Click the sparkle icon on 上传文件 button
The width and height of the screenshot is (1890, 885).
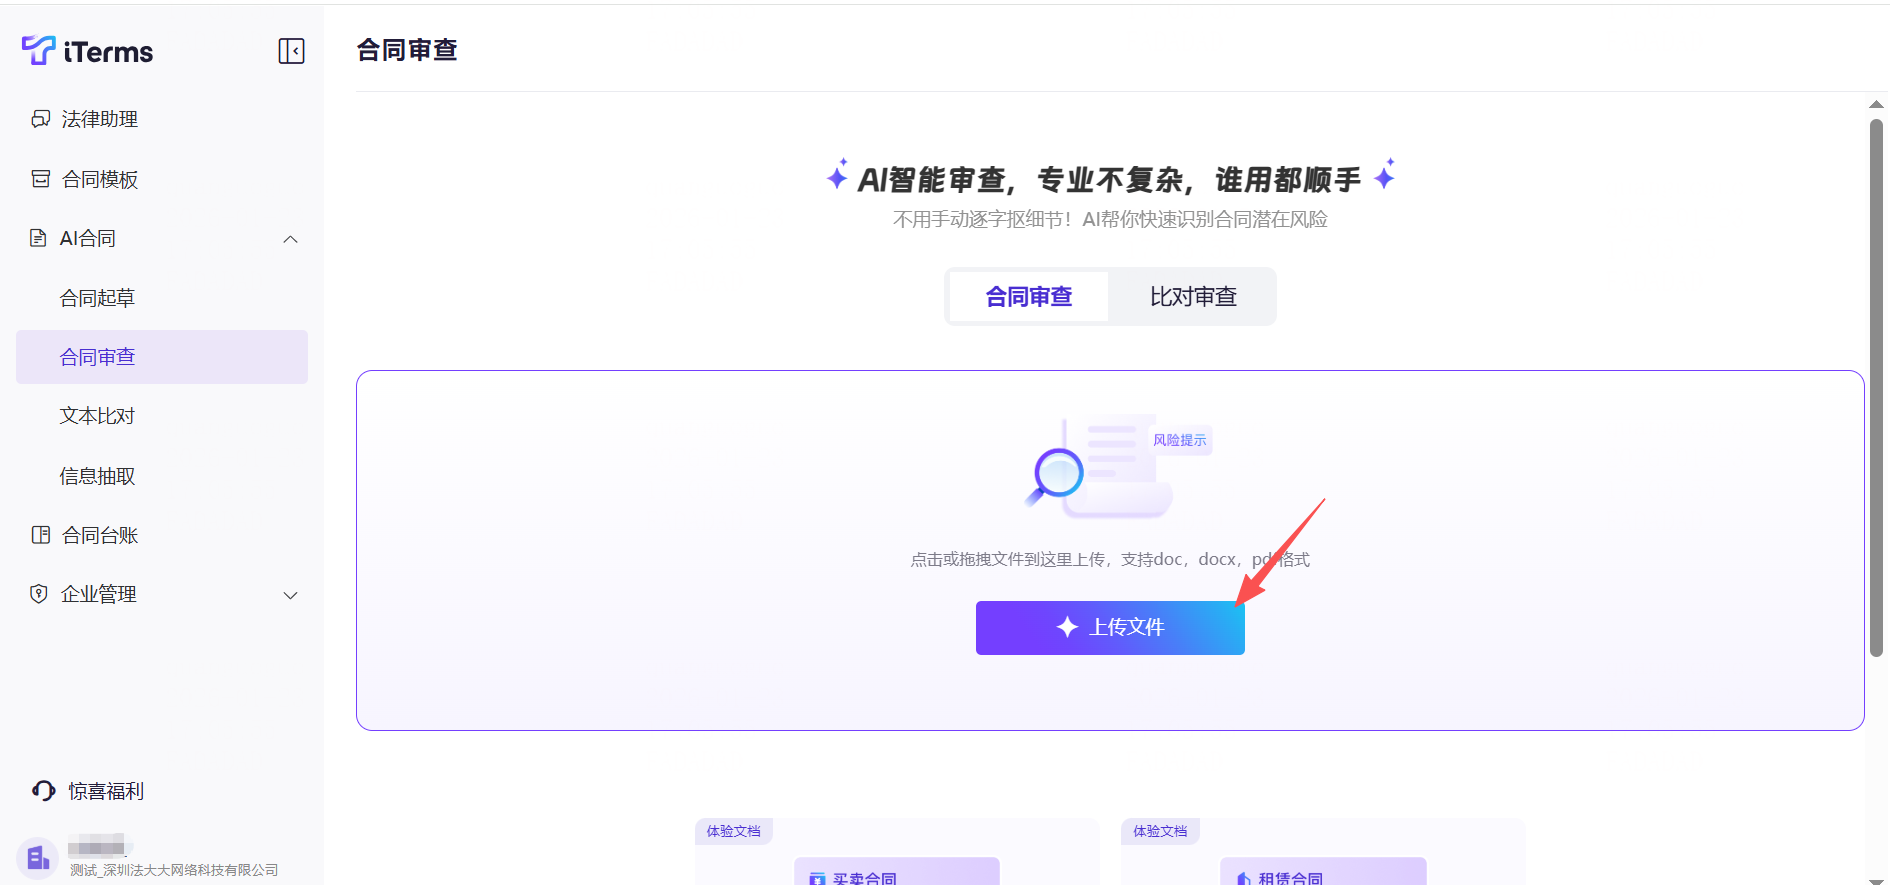1067,627
